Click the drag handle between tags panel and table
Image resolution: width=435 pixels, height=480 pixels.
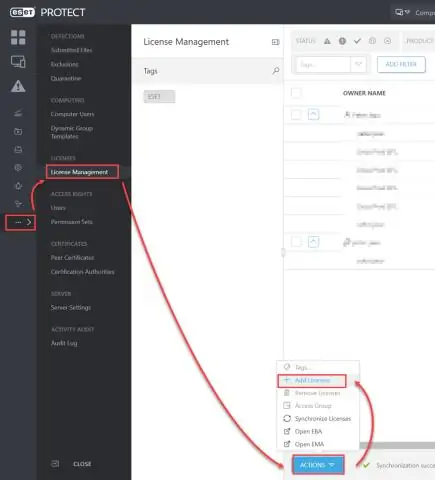click(x=283, y=252)
